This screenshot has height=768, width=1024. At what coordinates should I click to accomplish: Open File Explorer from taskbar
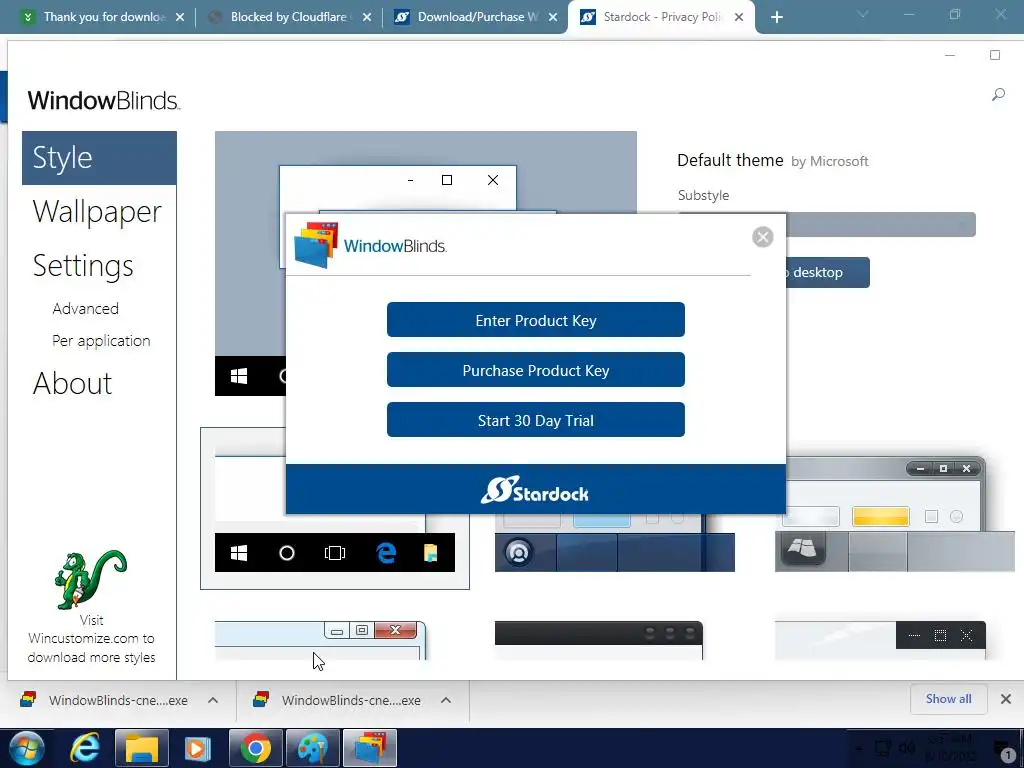point(142,748)
